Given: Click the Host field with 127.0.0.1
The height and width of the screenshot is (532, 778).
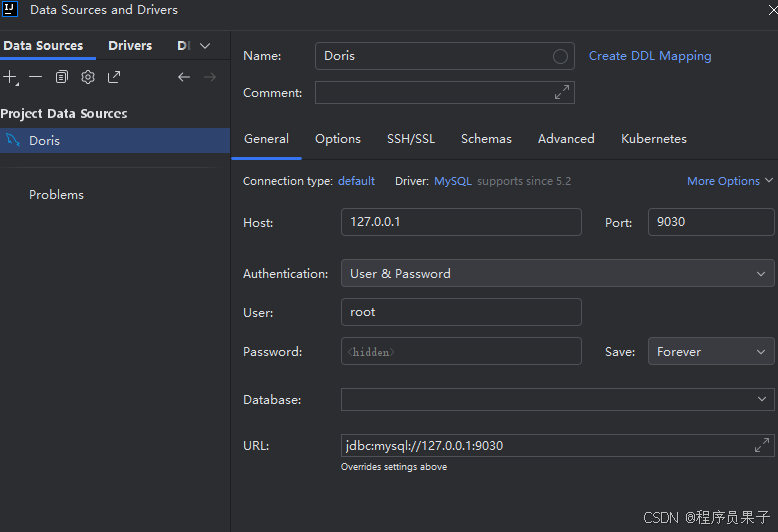Looking at the screenshot, I should point(461,222).
